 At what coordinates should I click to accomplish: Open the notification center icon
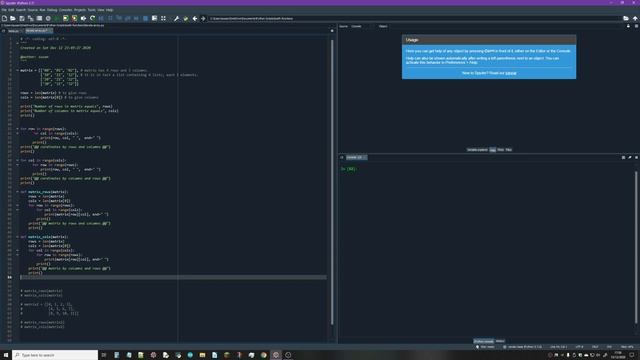tap(632, 355)
